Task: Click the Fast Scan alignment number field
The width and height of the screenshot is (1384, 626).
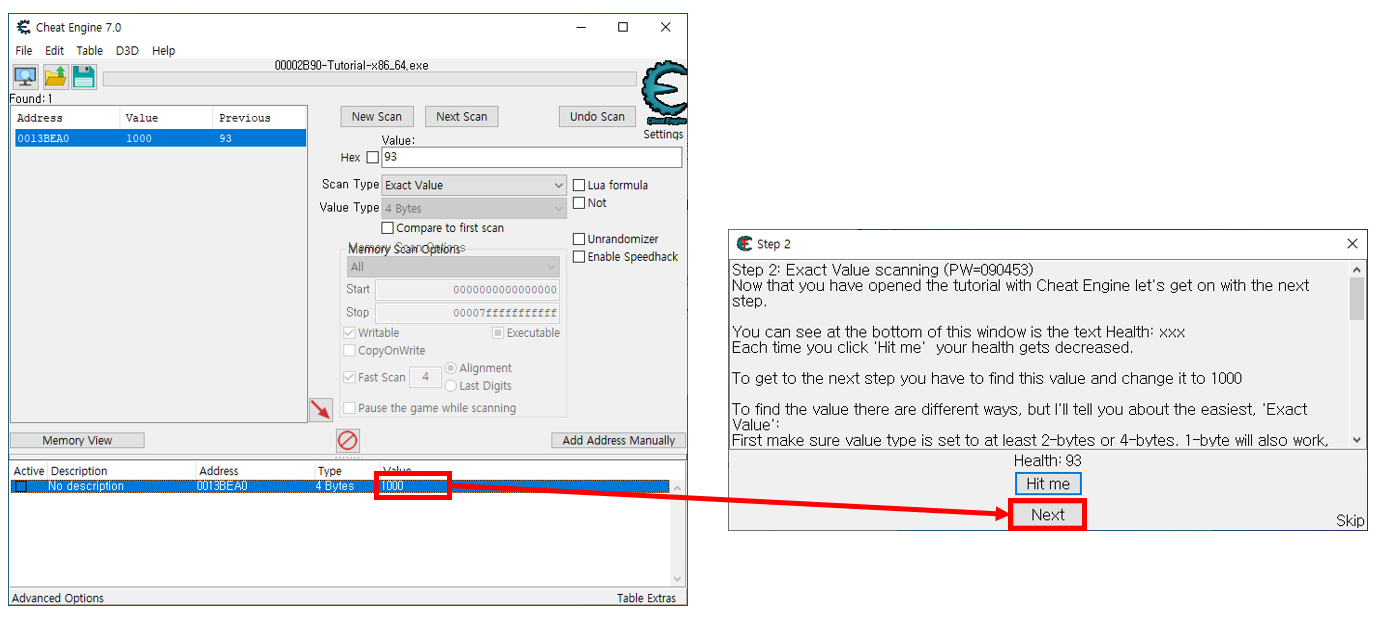Action: [425, 377]
